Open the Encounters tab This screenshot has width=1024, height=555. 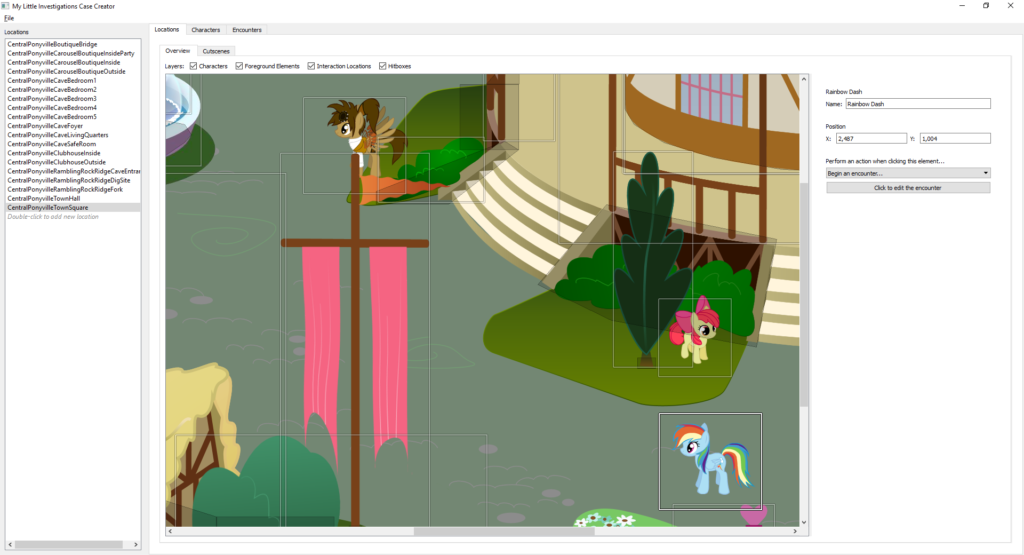coord(247,30)
